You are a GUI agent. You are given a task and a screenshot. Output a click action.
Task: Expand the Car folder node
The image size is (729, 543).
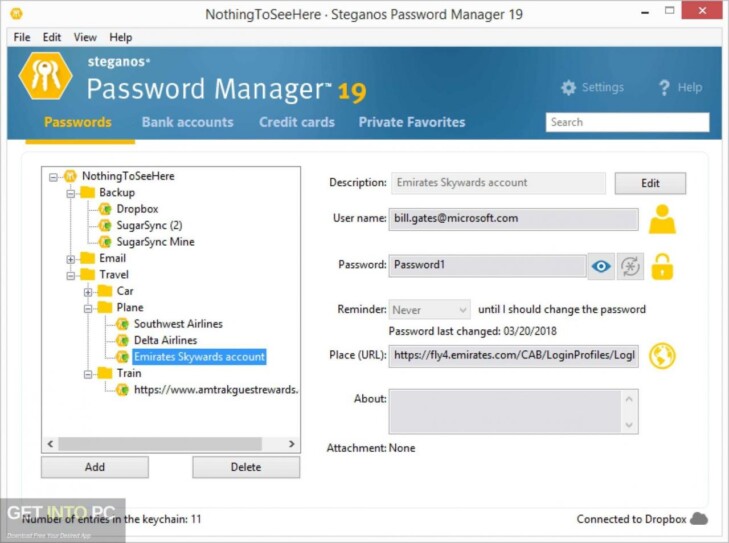88,292
